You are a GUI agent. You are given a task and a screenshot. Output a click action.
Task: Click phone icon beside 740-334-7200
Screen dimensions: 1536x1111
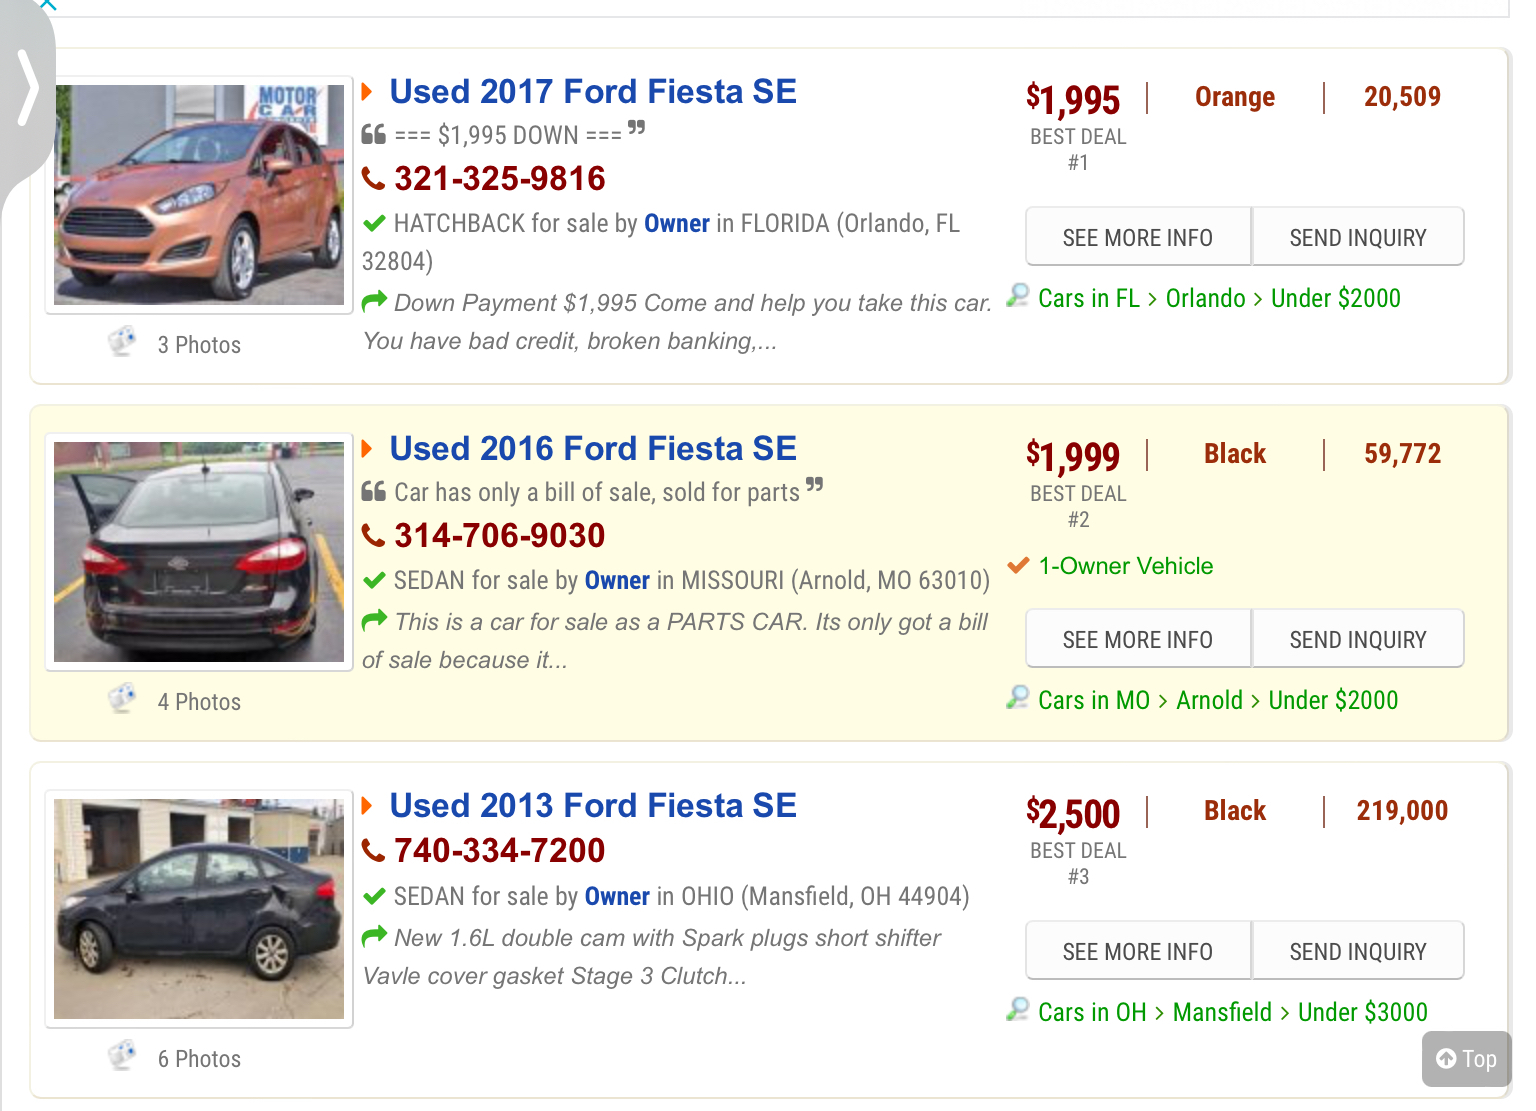click(374, 851)
